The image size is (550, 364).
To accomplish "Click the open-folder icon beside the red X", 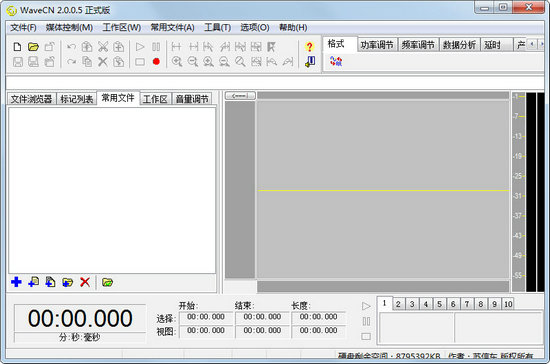I will (x=107, y=282).
